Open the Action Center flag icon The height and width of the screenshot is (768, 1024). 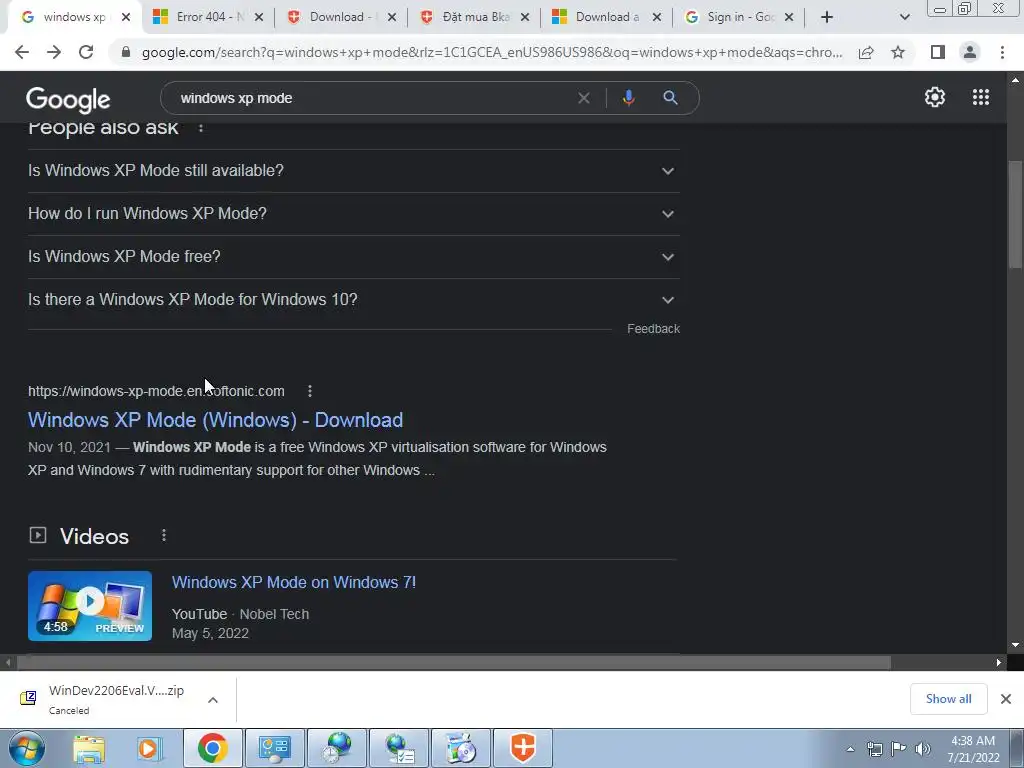(899, 749)
